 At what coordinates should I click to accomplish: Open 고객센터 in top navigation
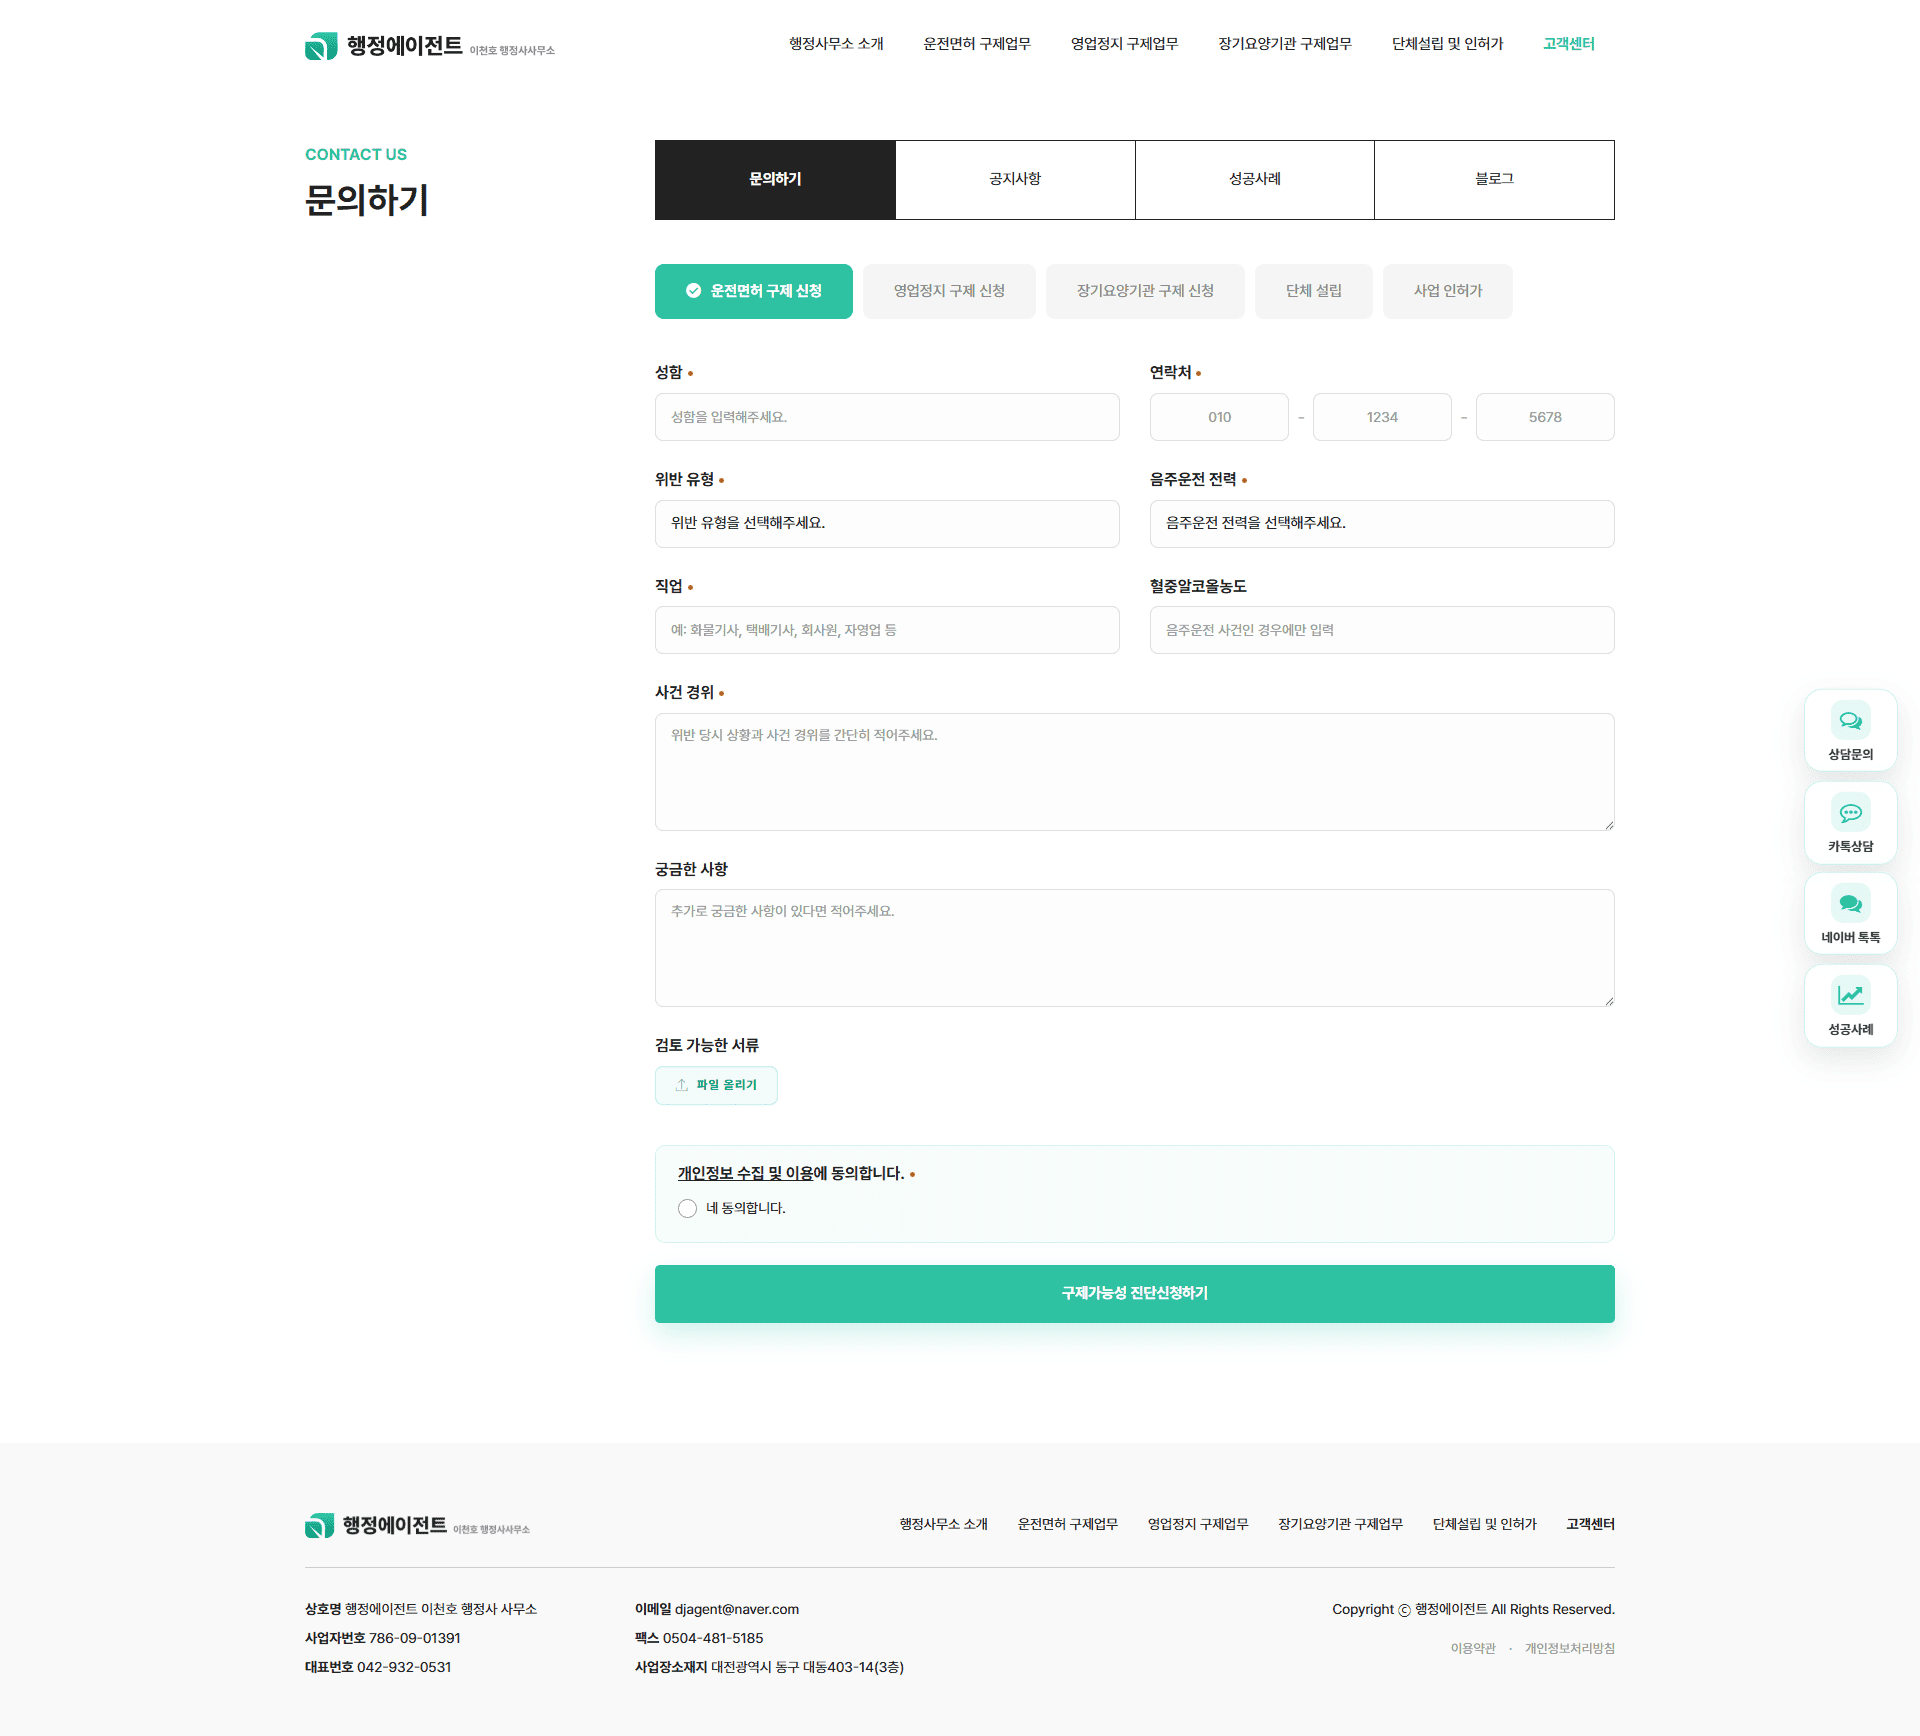tap(1568, 43)
